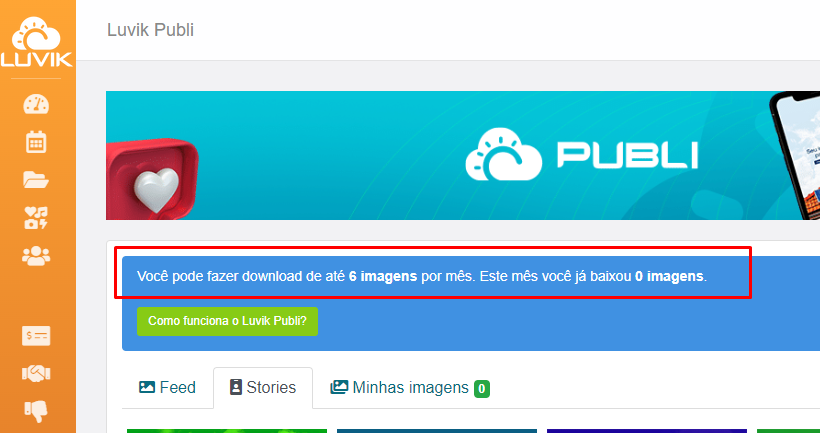Open the thumbs down icon
Screen dimensions: 820x433
(36, 411)
